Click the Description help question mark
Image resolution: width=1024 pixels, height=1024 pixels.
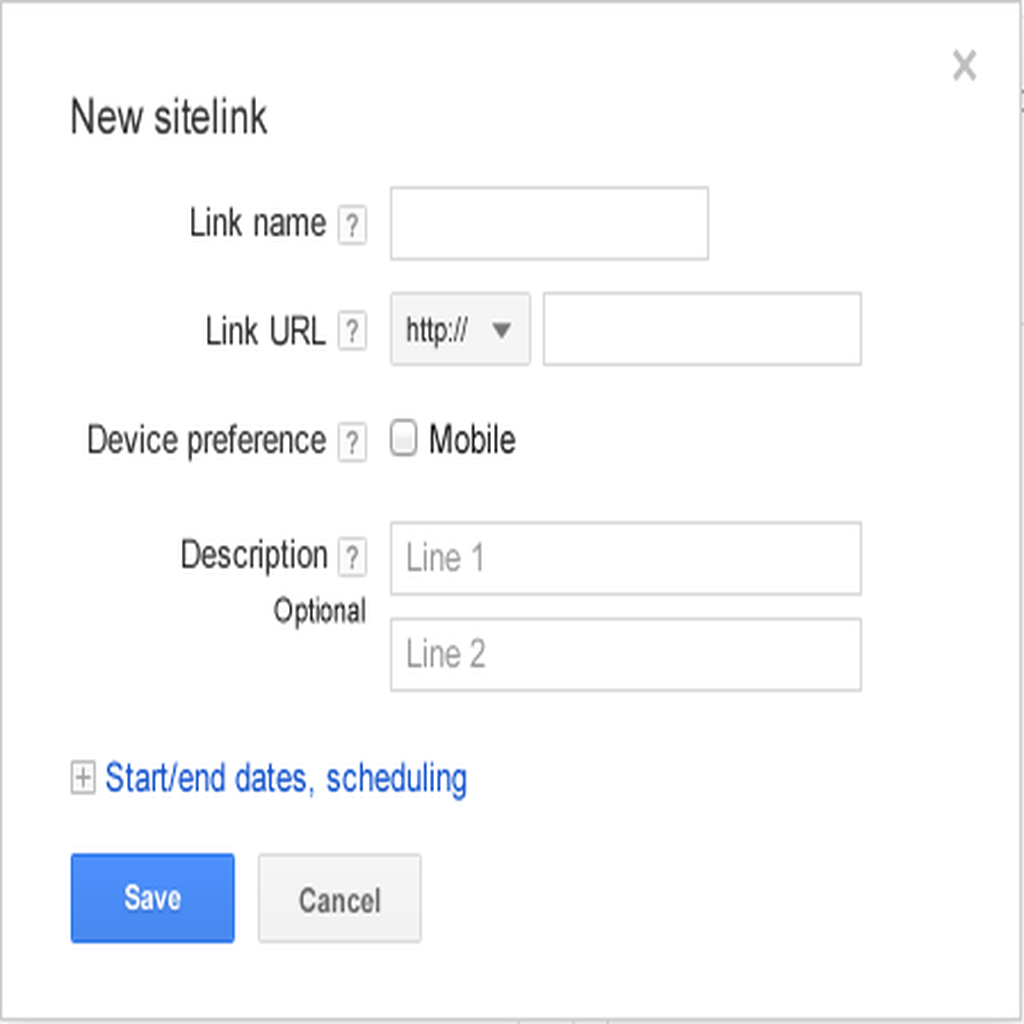click(x=352, y=557)
